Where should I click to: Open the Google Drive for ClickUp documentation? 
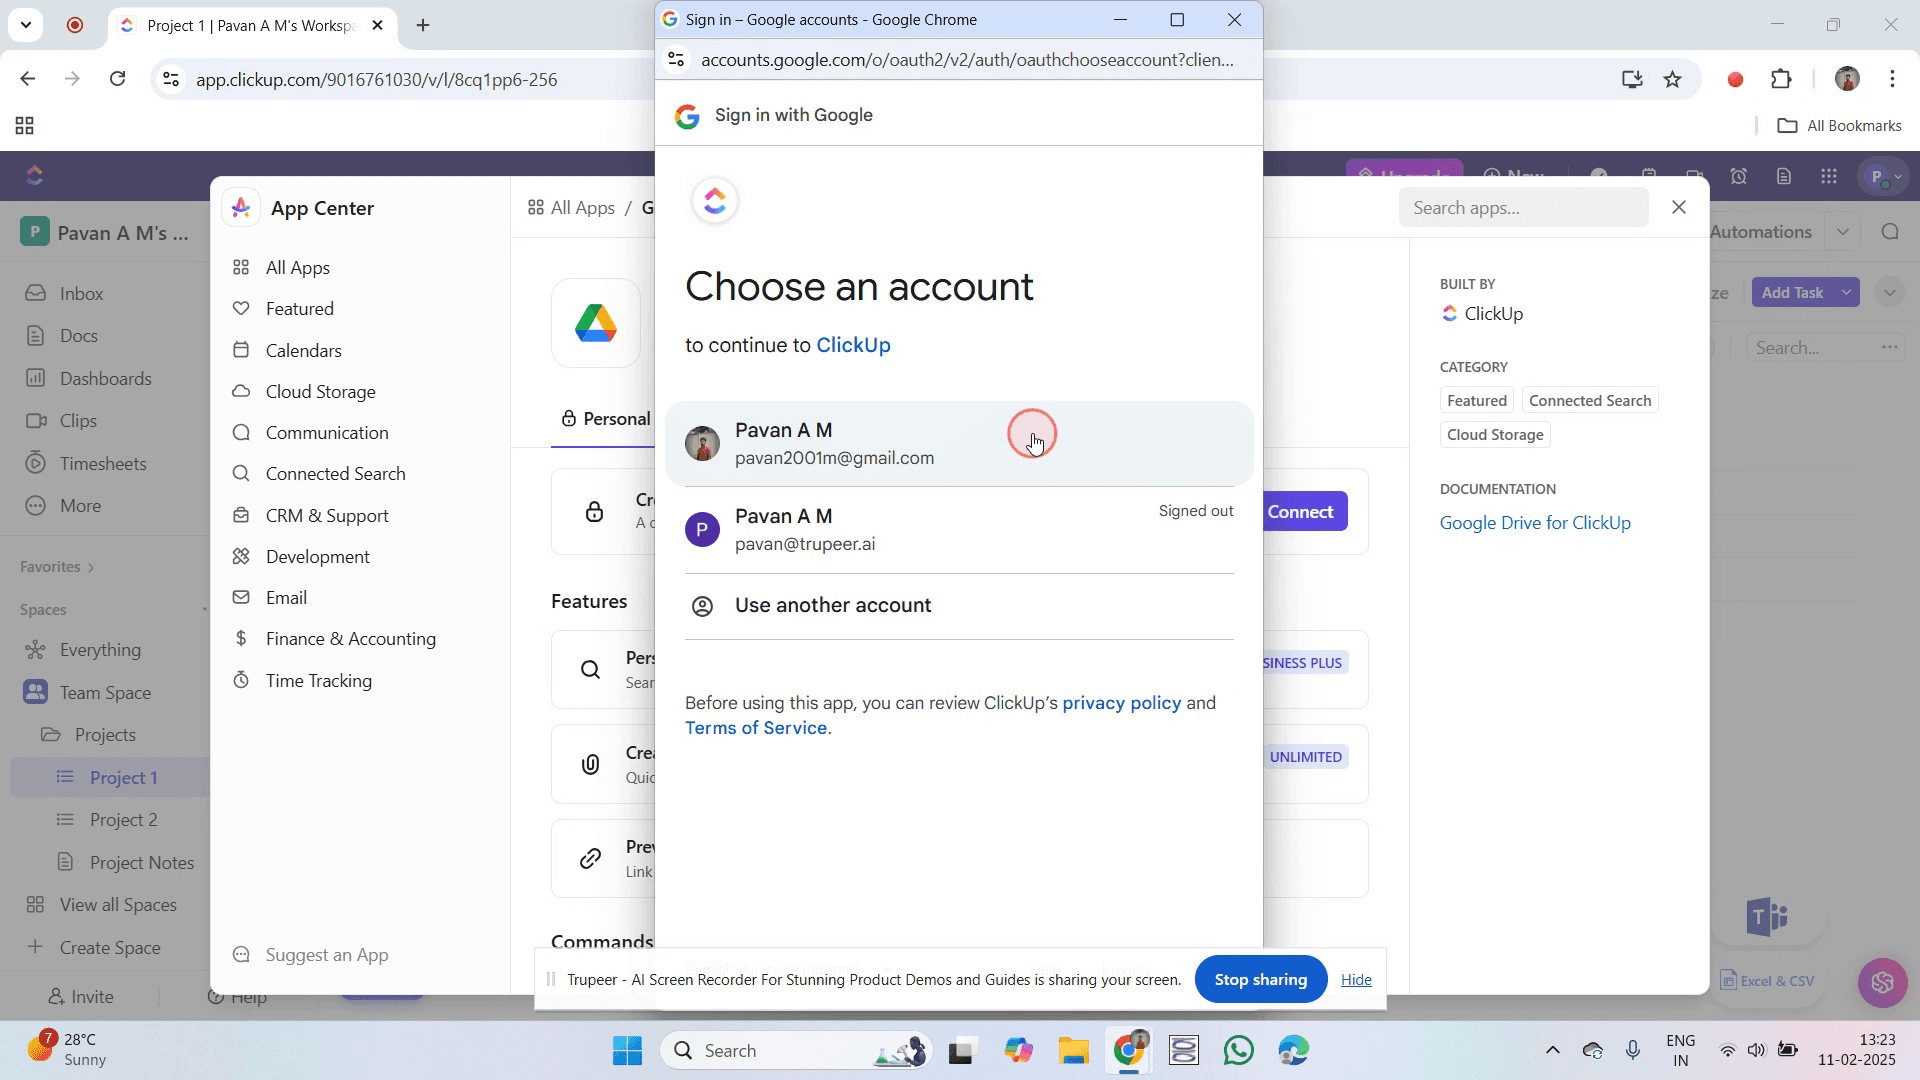tap(1535, 523)
